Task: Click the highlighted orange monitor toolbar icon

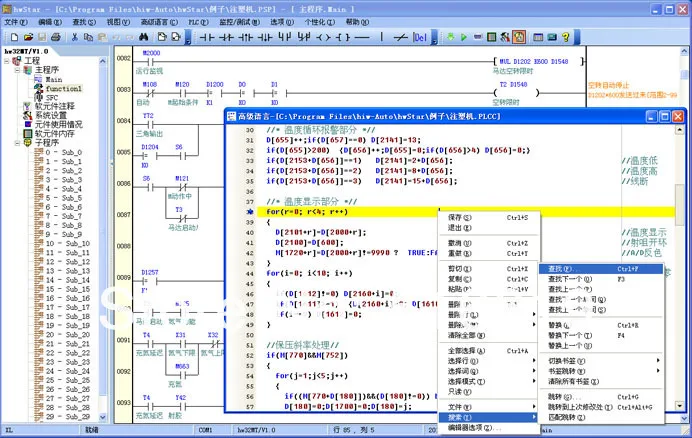Action: pos(519,38)
